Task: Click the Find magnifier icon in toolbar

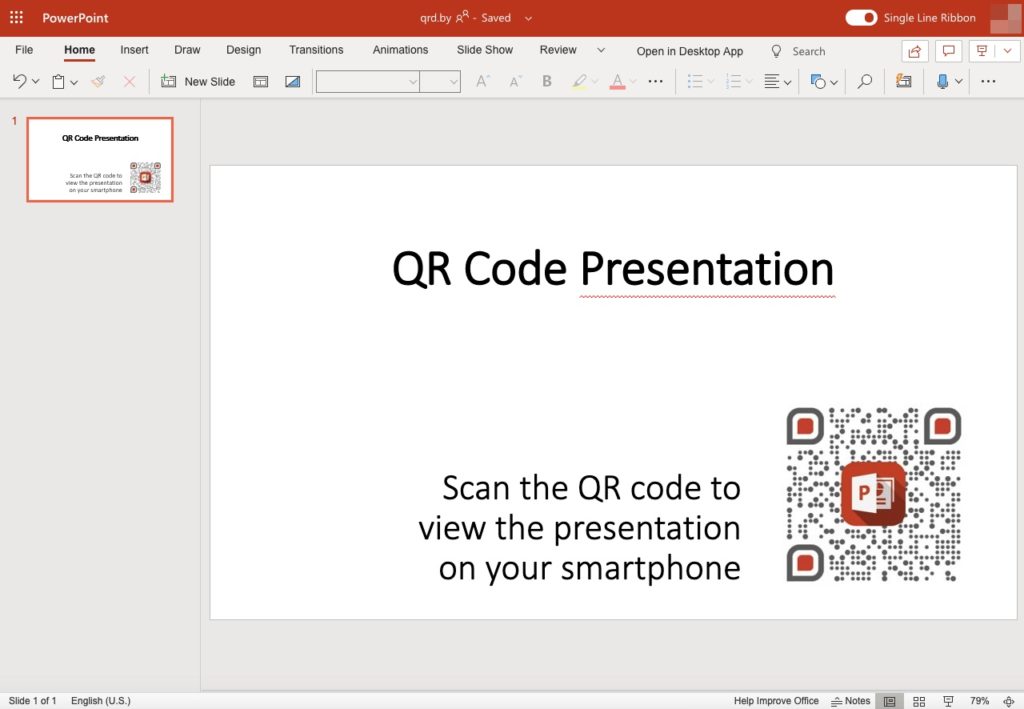Action: [865, 82]
